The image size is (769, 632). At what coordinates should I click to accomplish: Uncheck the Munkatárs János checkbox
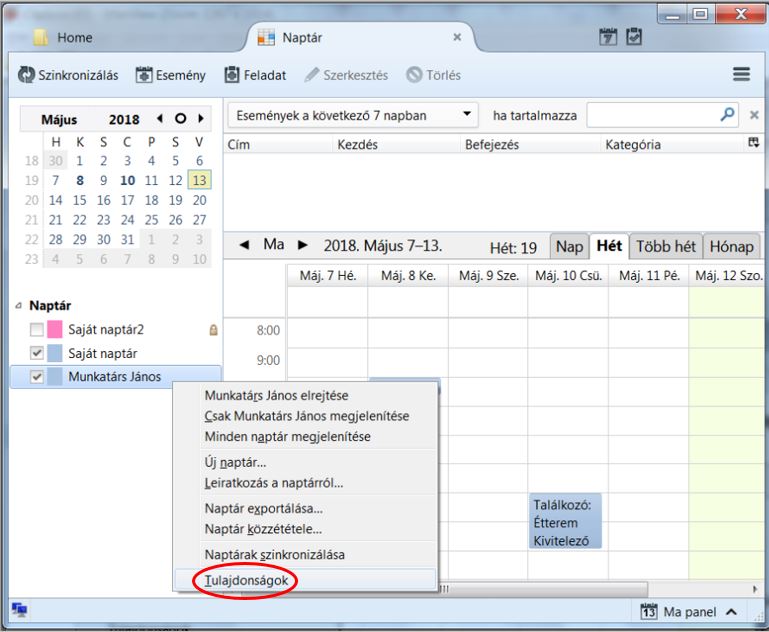(37, 377)
